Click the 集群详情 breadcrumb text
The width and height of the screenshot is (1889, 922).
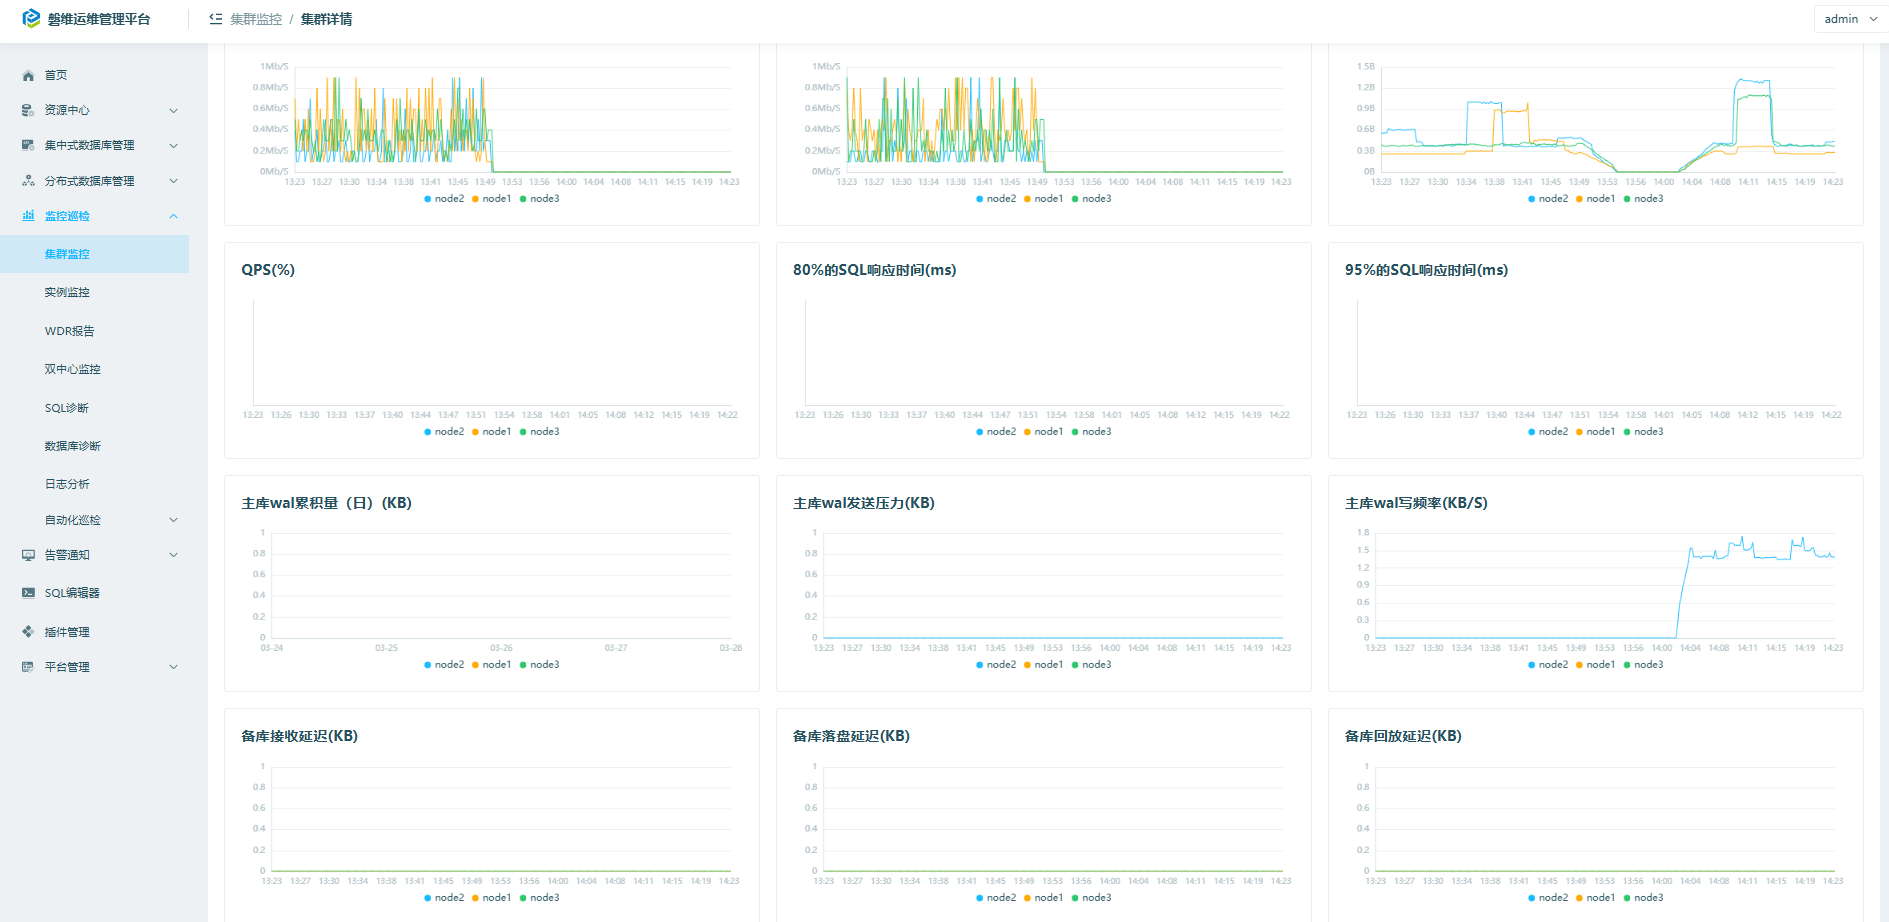(326, 19)
